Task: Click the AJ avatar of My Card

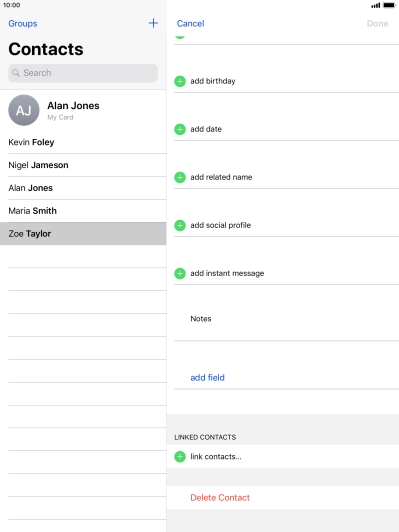Action: [x=24, y=110]
